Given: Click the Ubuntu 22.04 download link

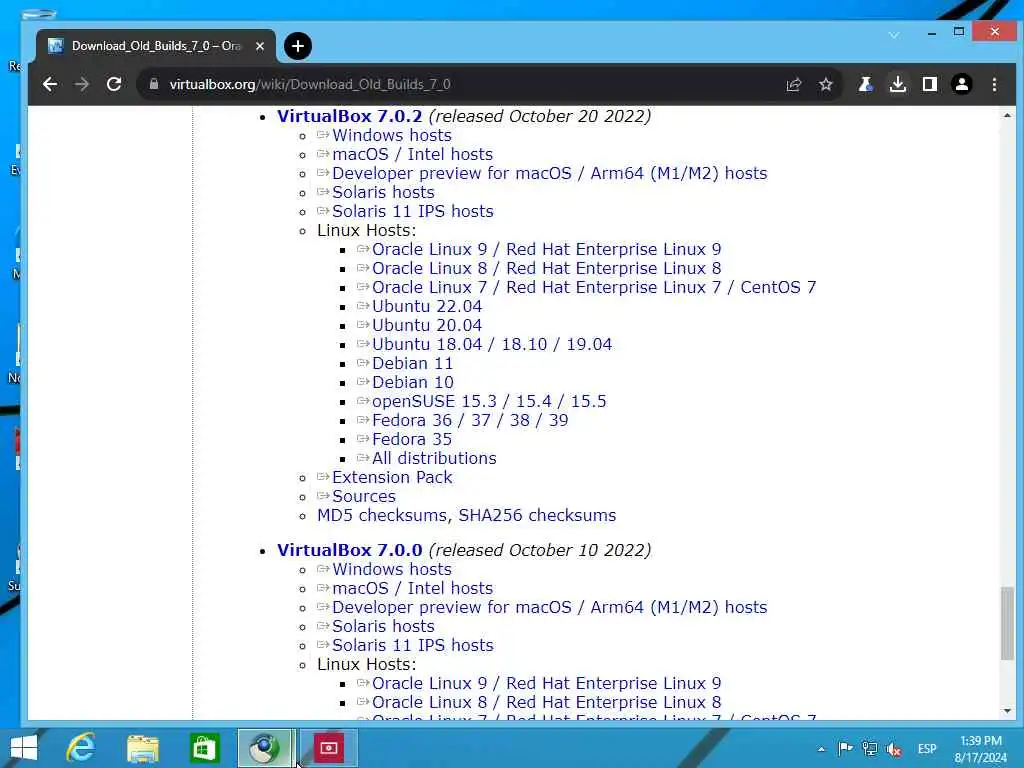Looking at the screenshot, I should [427, 306].
